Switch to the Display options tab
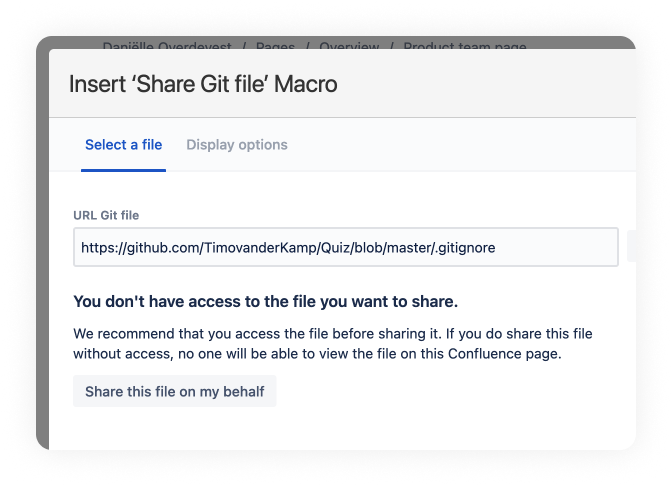This screenshot has height=486, width=672. (237, 145)
